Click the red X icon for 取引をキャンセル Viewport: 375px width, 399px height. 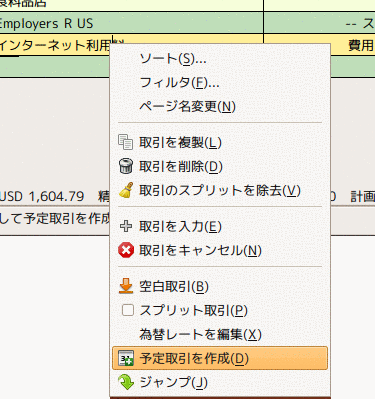coord(126,250)
